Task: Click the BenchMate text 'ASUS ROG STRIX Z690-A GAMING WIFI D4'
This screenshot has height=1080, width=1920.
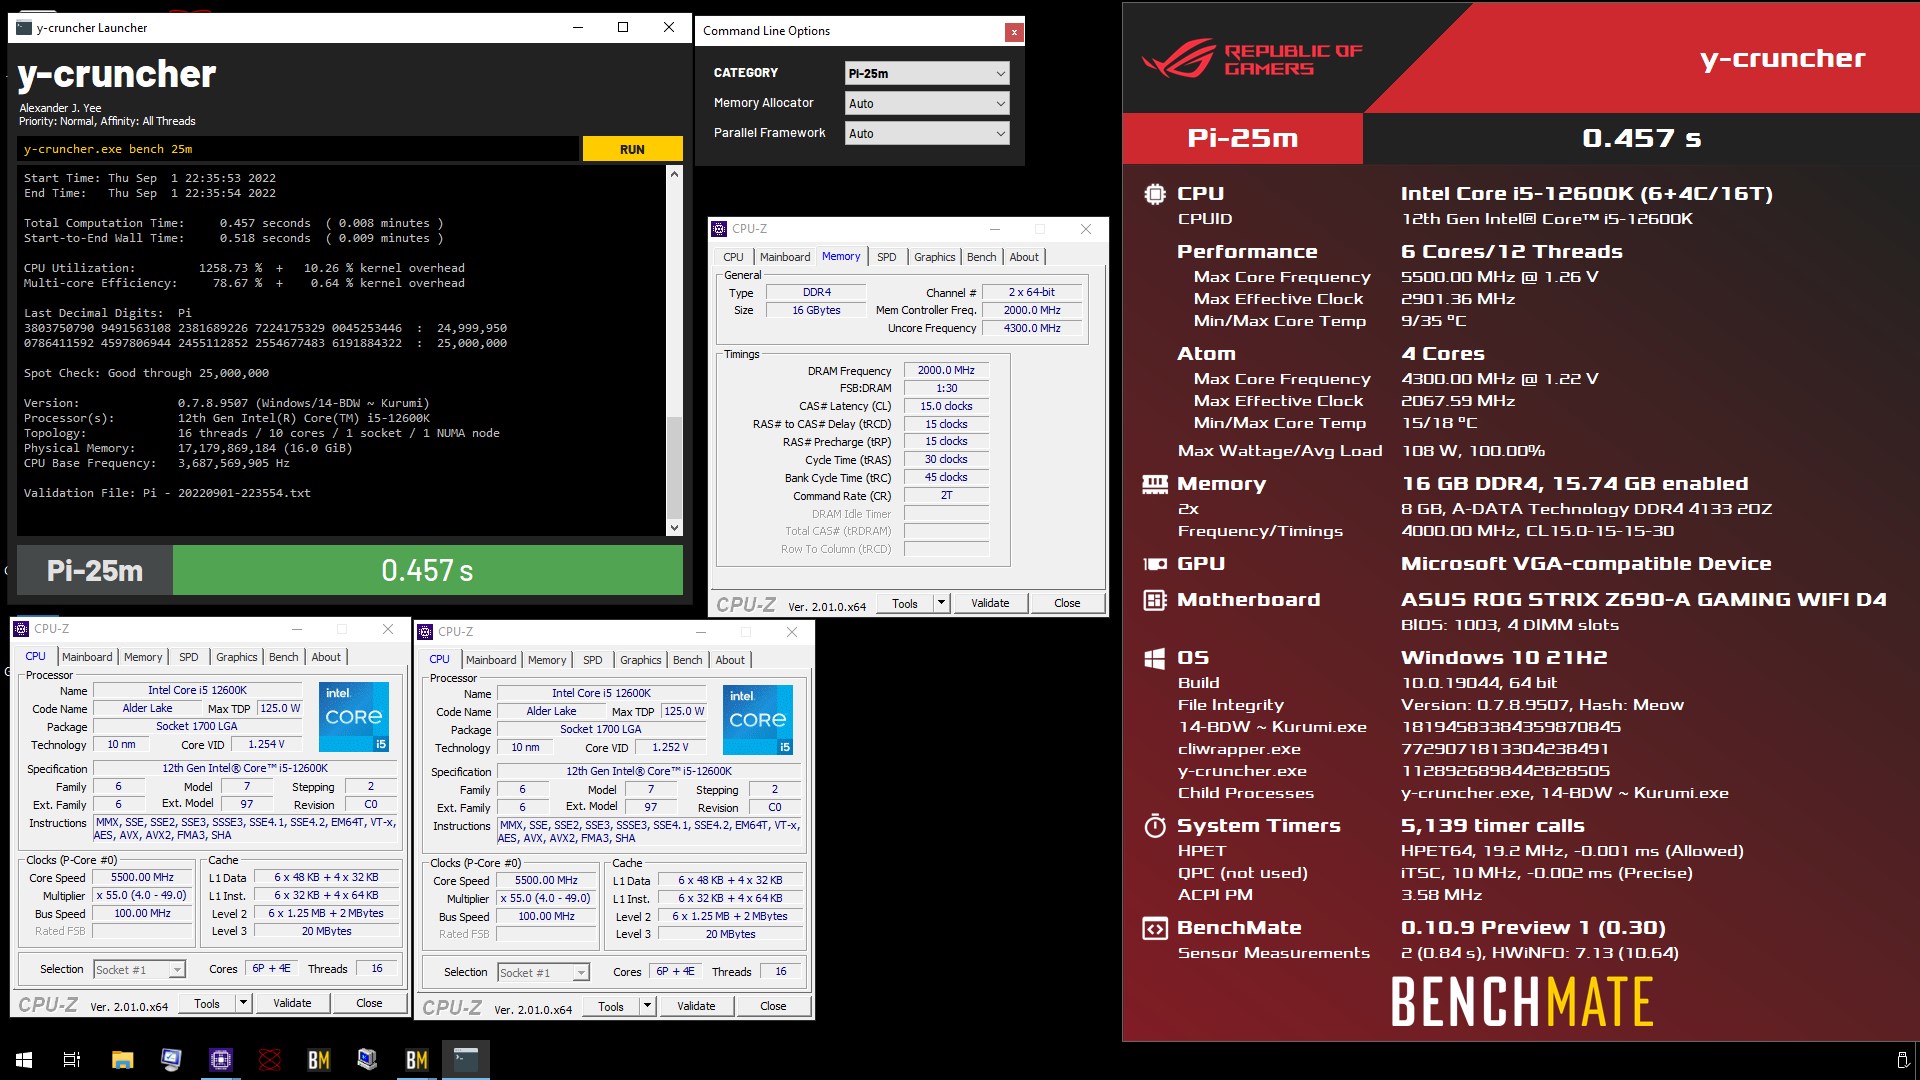Action: click(x=1643, y=600)
